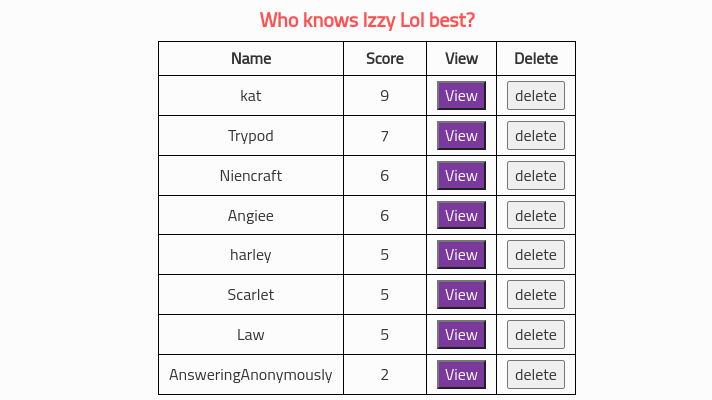Screen dimensions: 712x400
Task: Delete Angiee's score
Action: click(x=535, y=216)
